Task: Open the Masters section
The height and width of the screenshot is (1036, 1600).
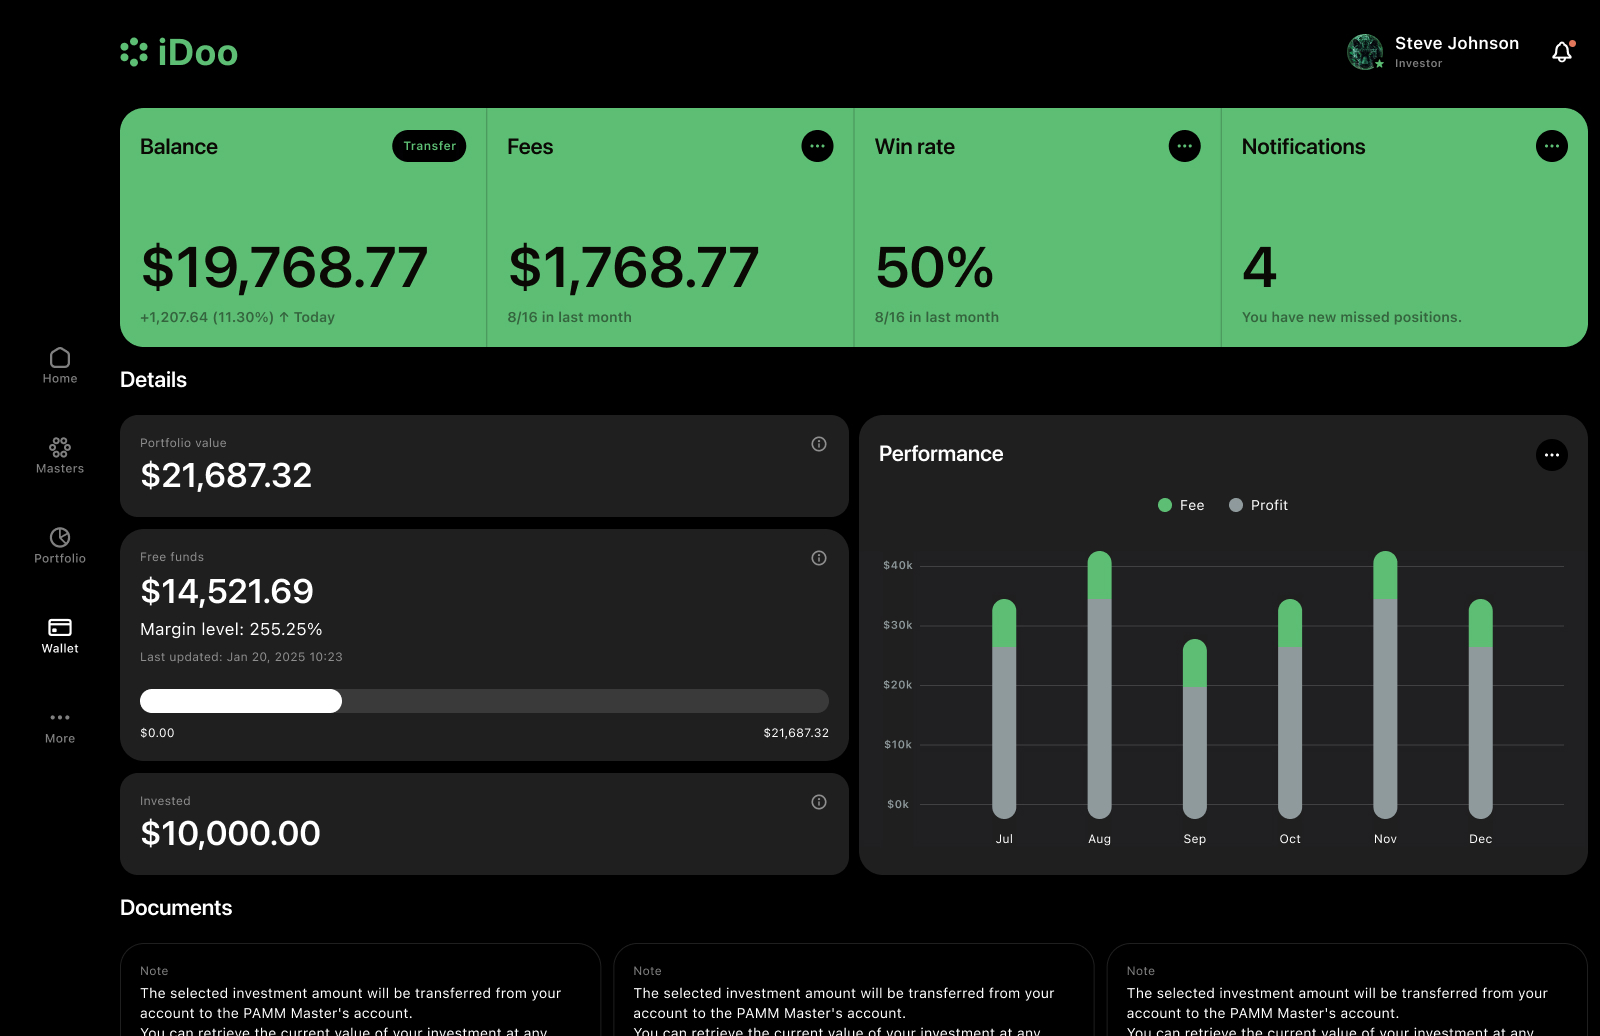Action: pos(60,455)
